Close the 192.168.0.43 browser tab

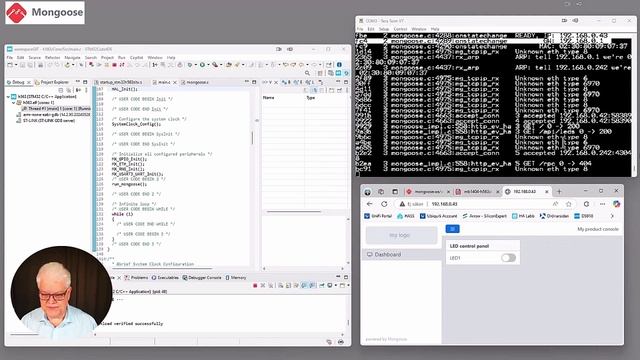coord(547,191)
